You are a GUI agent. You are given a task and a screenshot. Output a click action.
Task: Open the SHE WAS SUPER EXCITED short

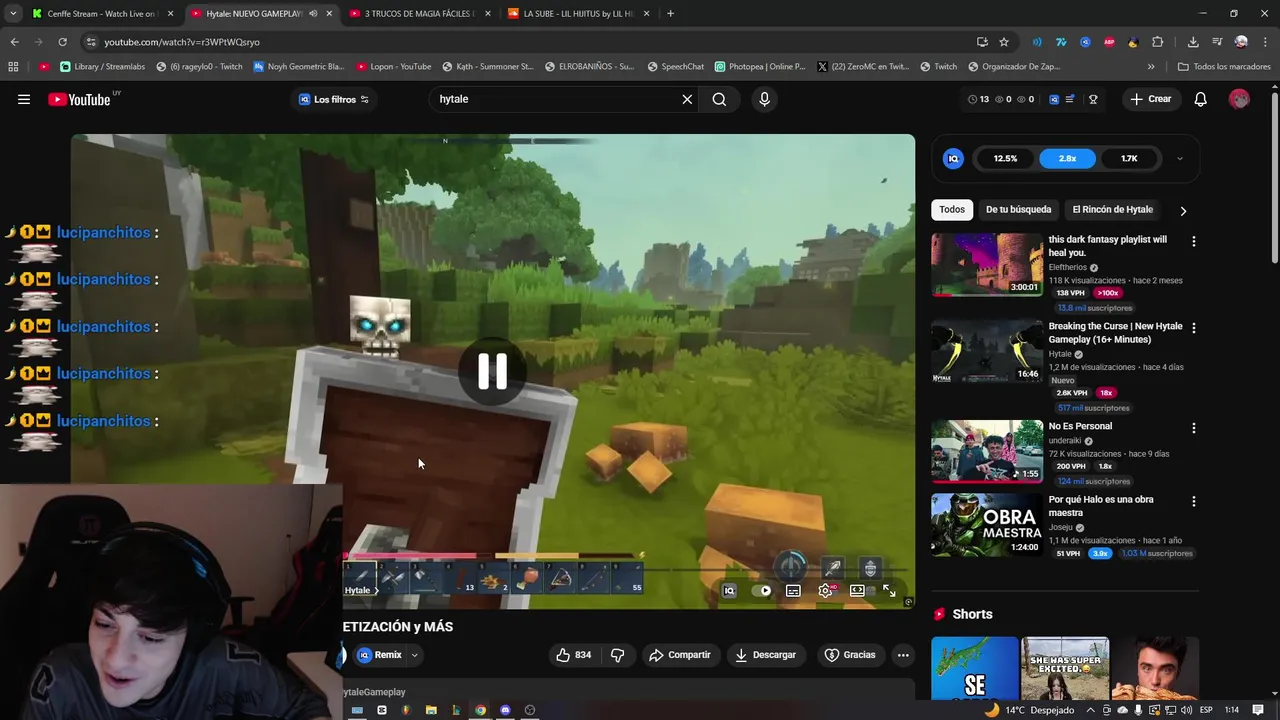[1065, 668]
